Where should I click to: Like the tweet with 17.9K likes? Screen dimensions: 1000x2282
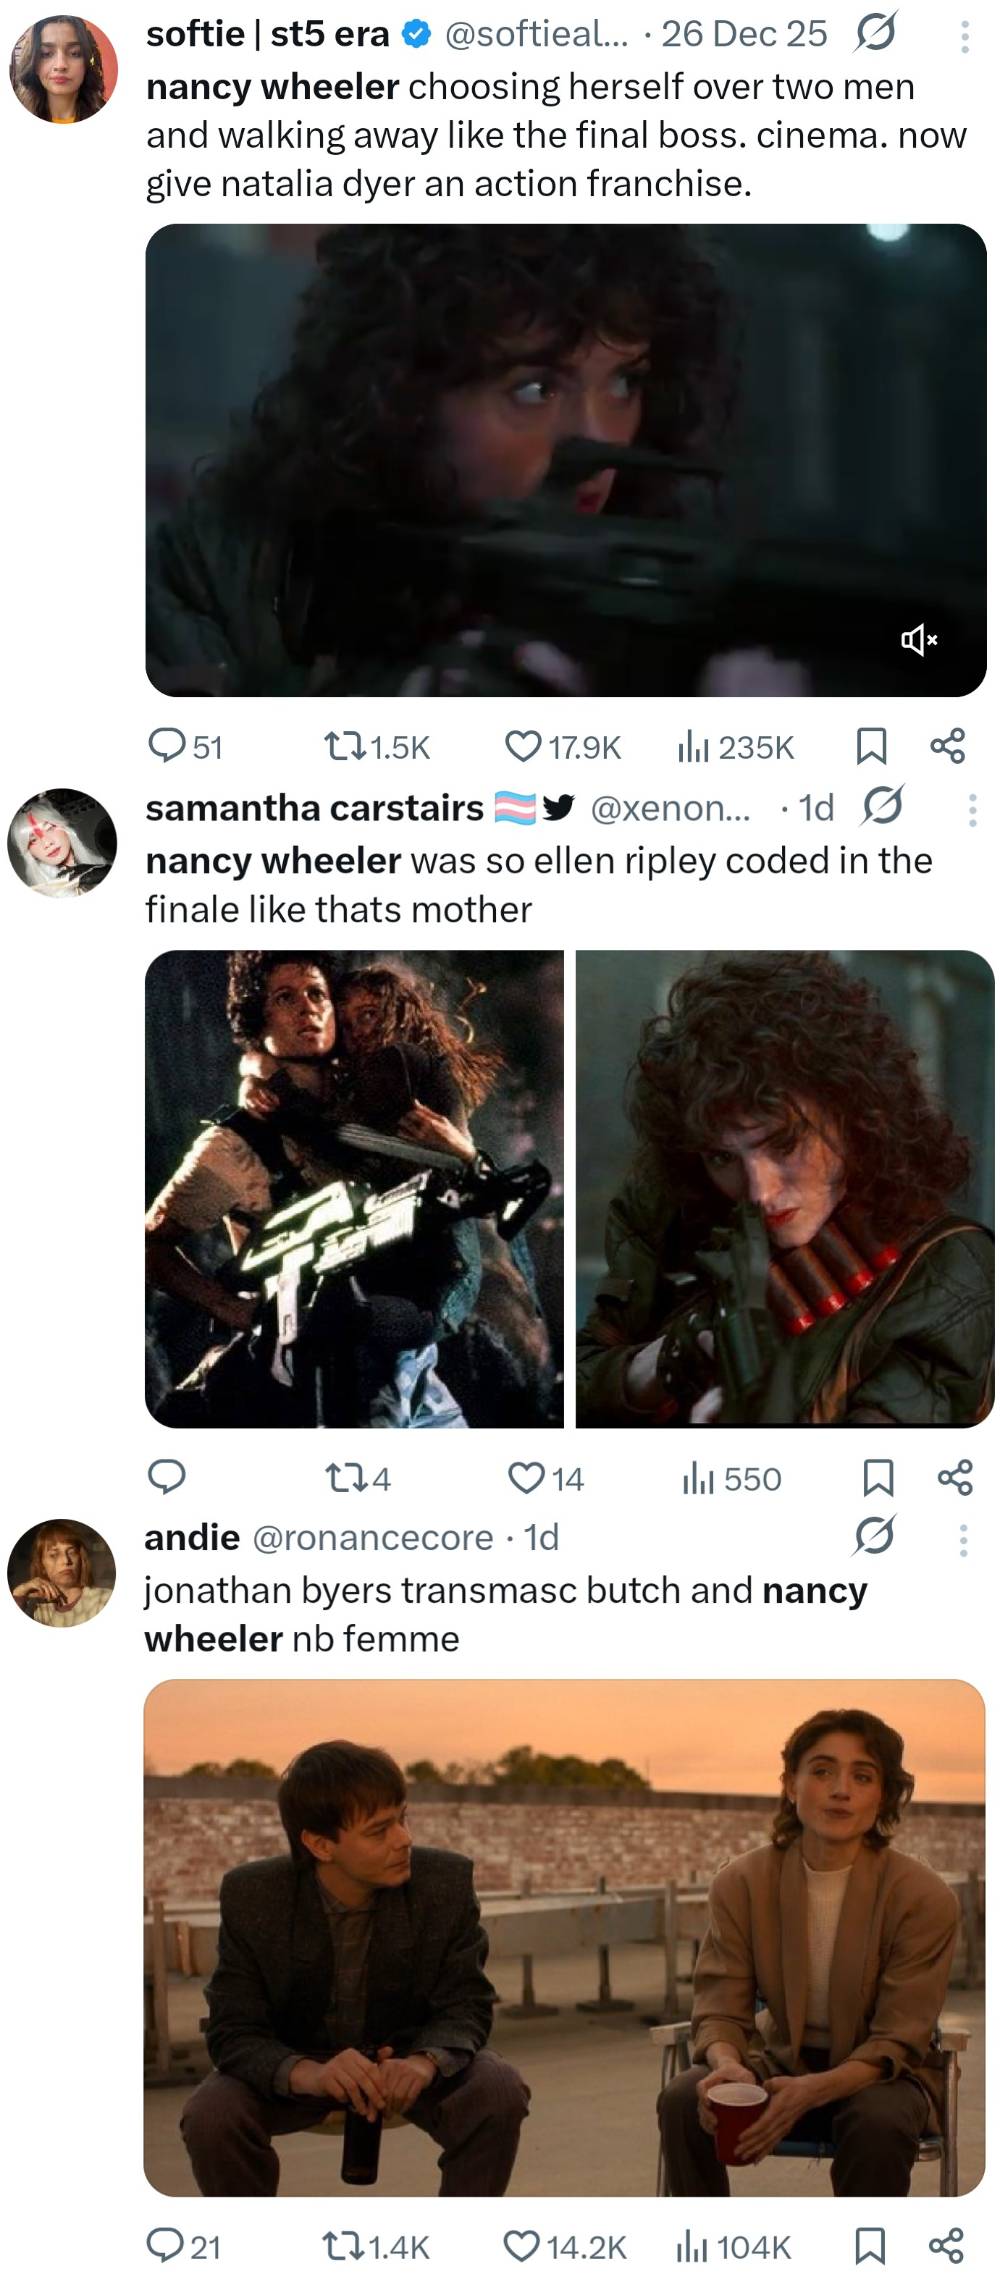point(562,747)
